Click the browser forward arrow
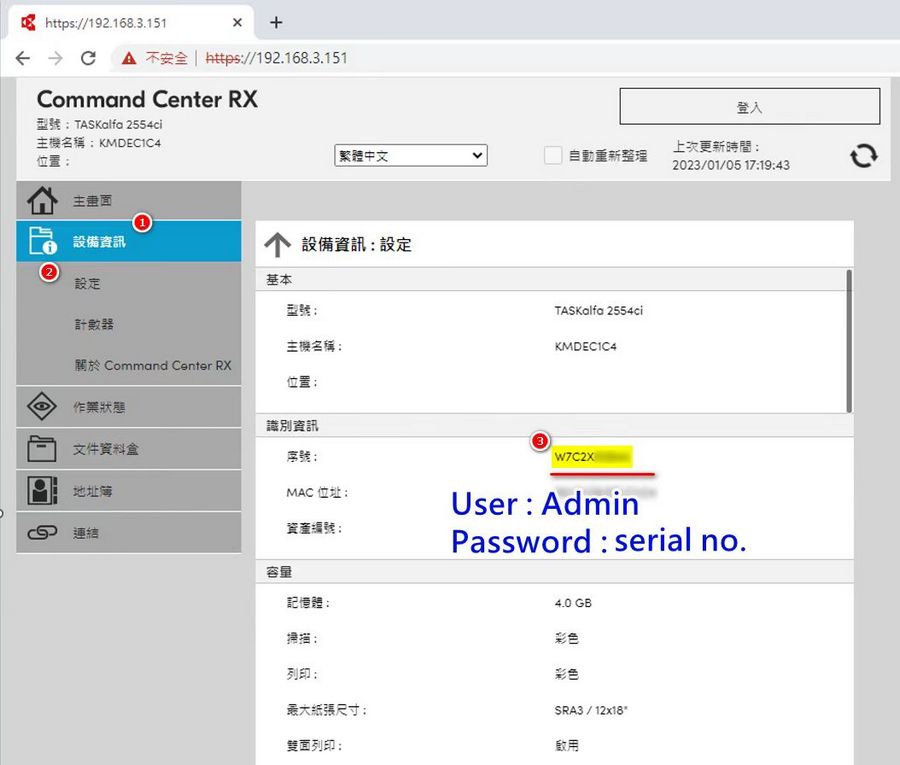Image resolution: width=900 pixels, height=765 pixels. [55, 58]
